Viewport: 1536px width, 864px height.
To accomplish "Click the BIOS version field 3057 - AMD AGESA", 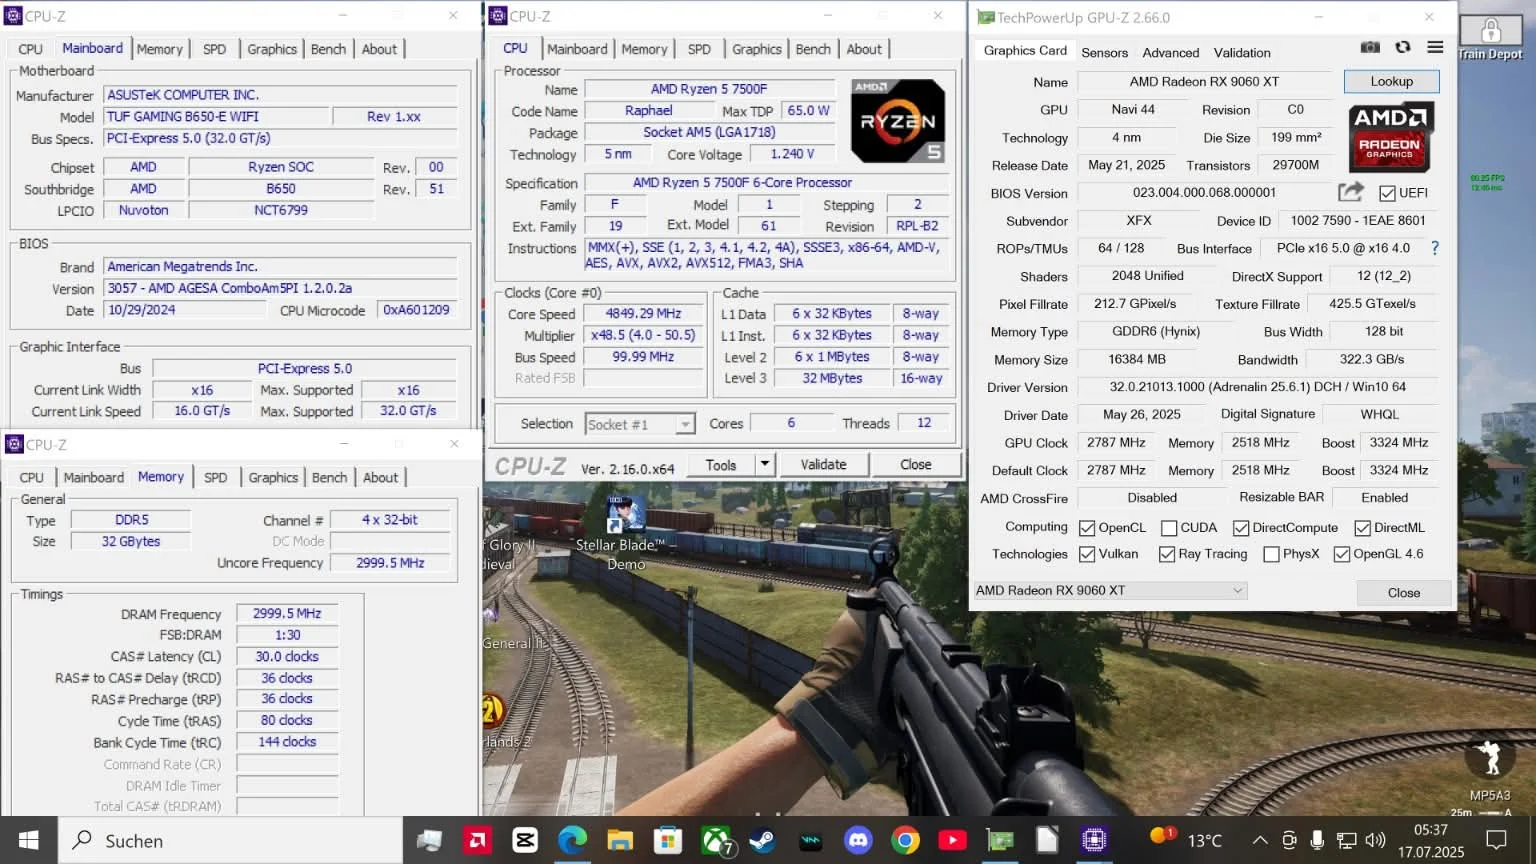I will (x=280, y=288).
